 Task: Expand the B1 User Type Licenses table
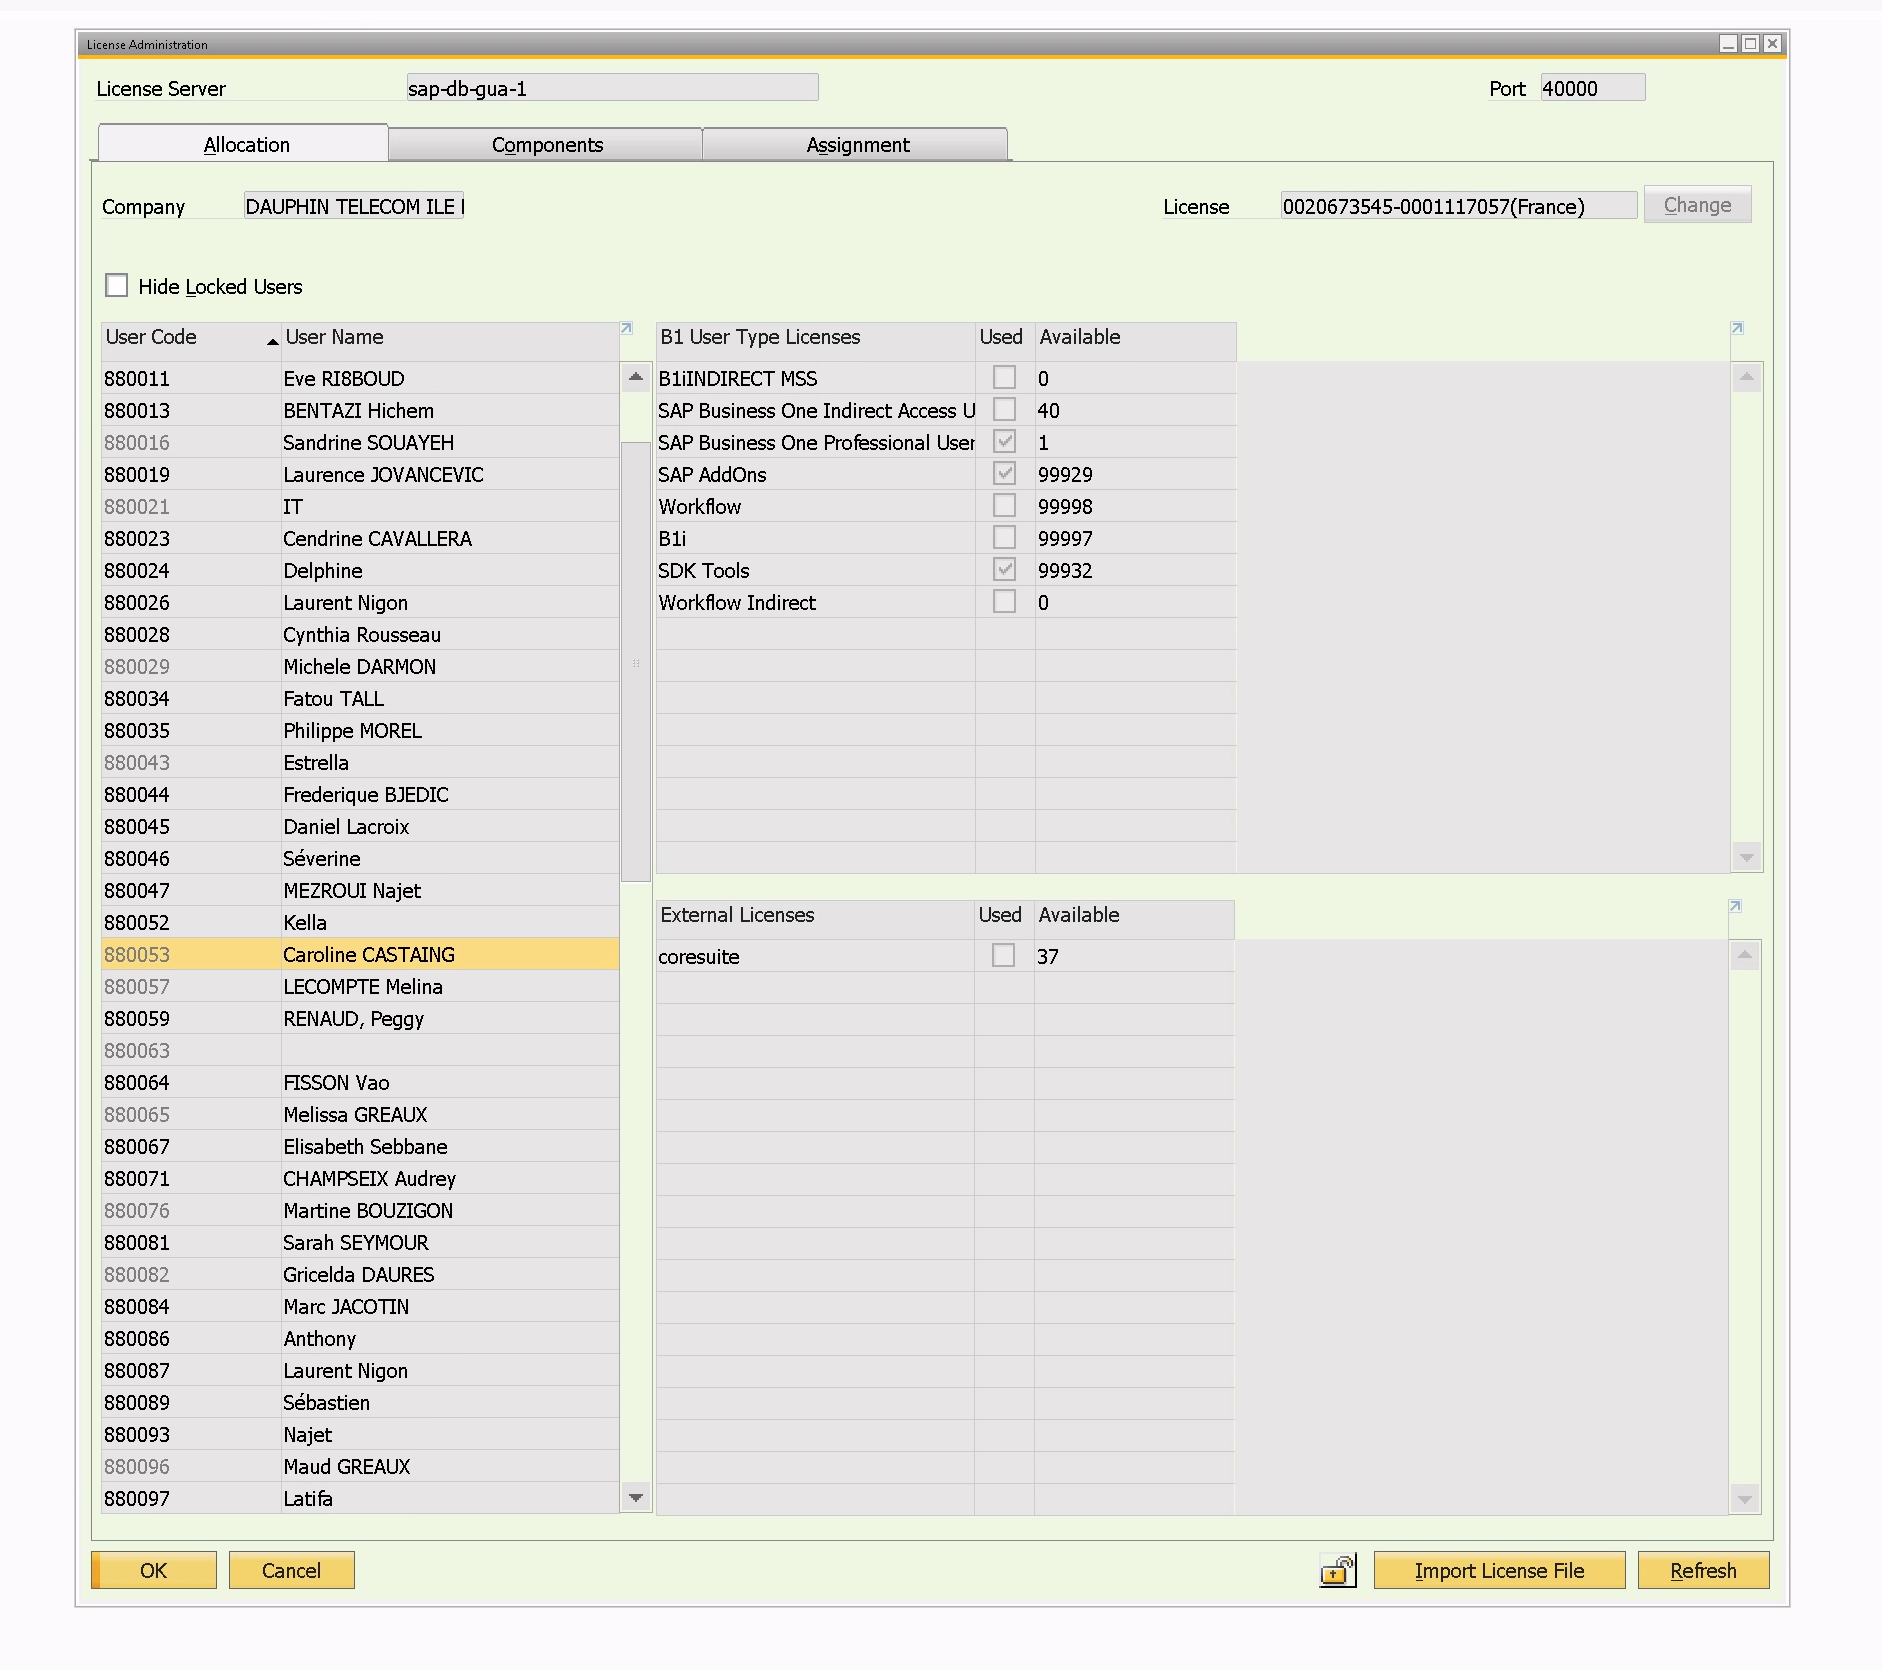(1737, 328)
